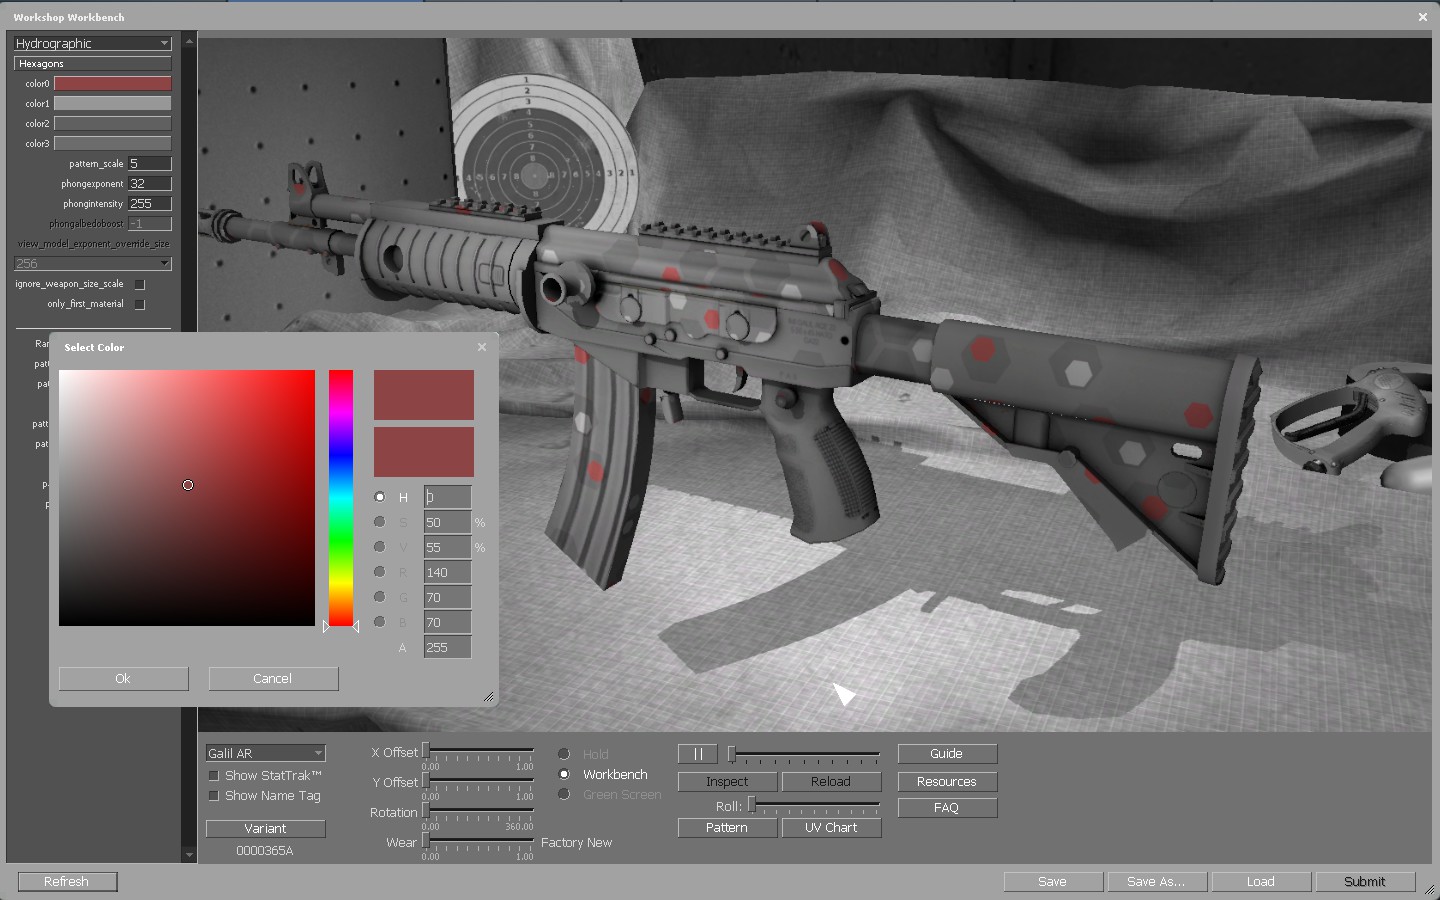Click the scroll up arrow of left panel
Viewport: 1440px width, 900px height.
[x=189, y=41]
